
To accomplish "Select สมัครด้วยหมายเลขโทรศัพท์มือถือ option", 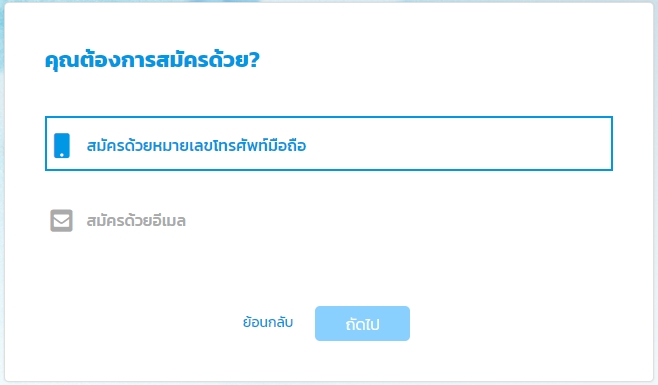I will coord(329,144).
